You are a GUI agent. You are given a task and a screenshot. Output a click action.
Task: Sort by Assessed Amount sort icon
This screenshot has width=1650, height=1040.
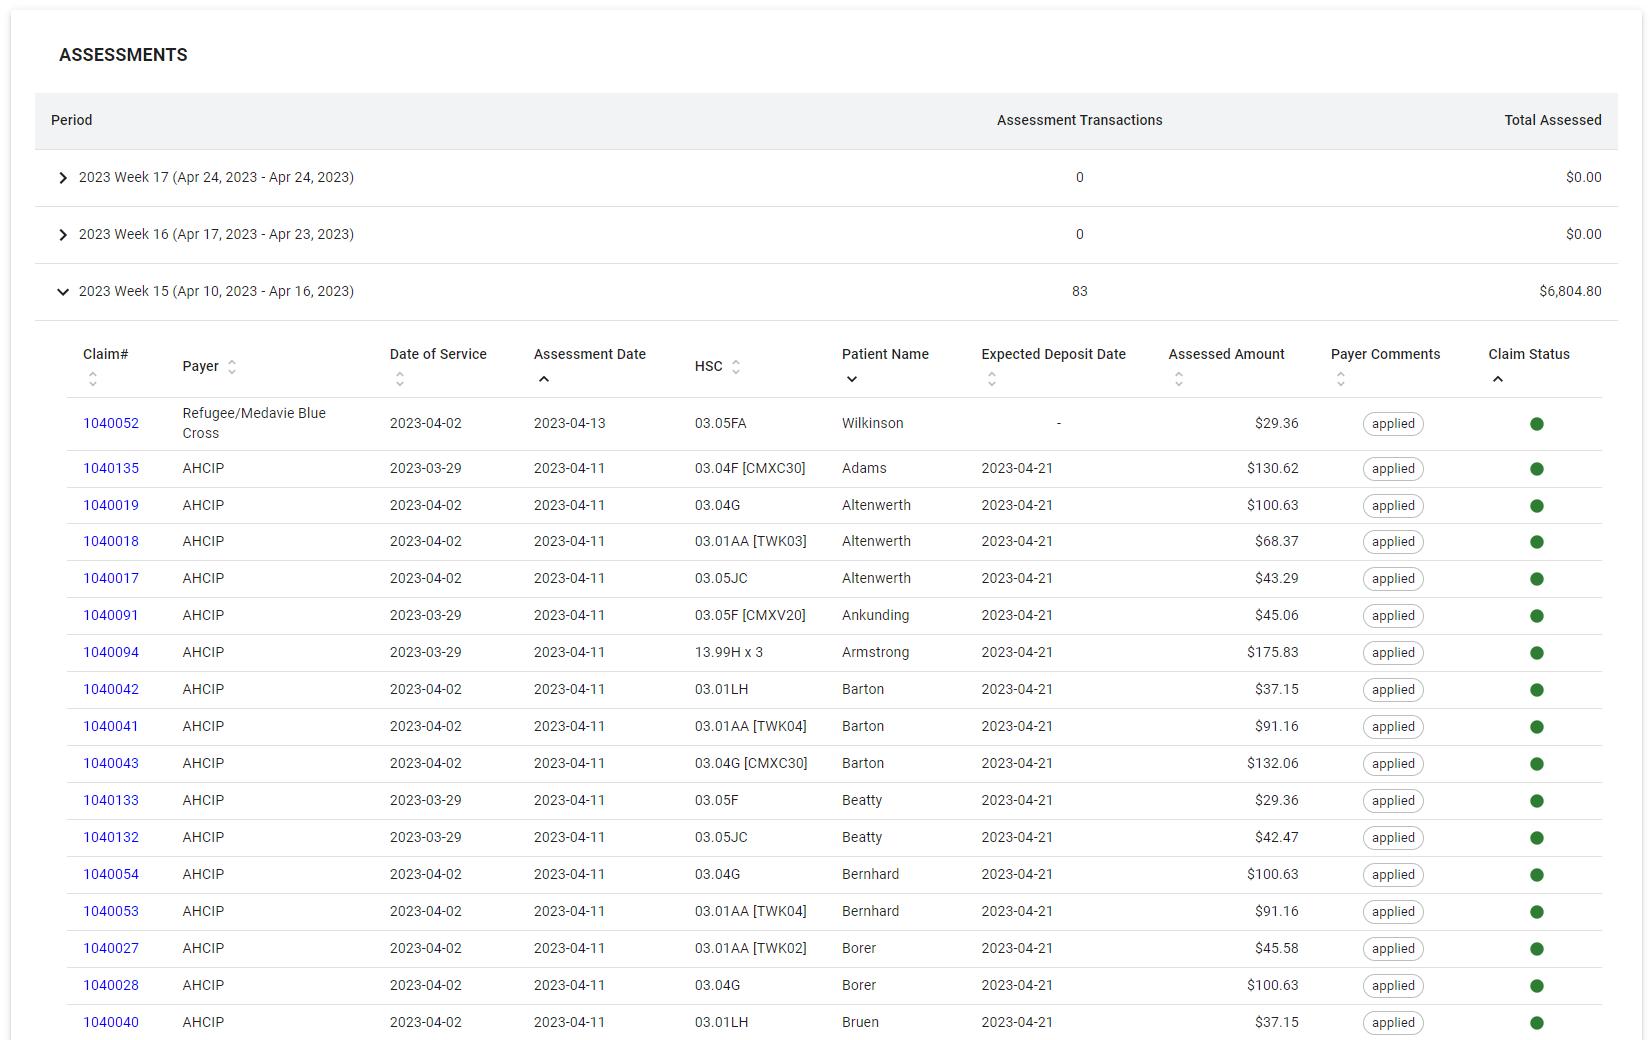point(1179,379)
